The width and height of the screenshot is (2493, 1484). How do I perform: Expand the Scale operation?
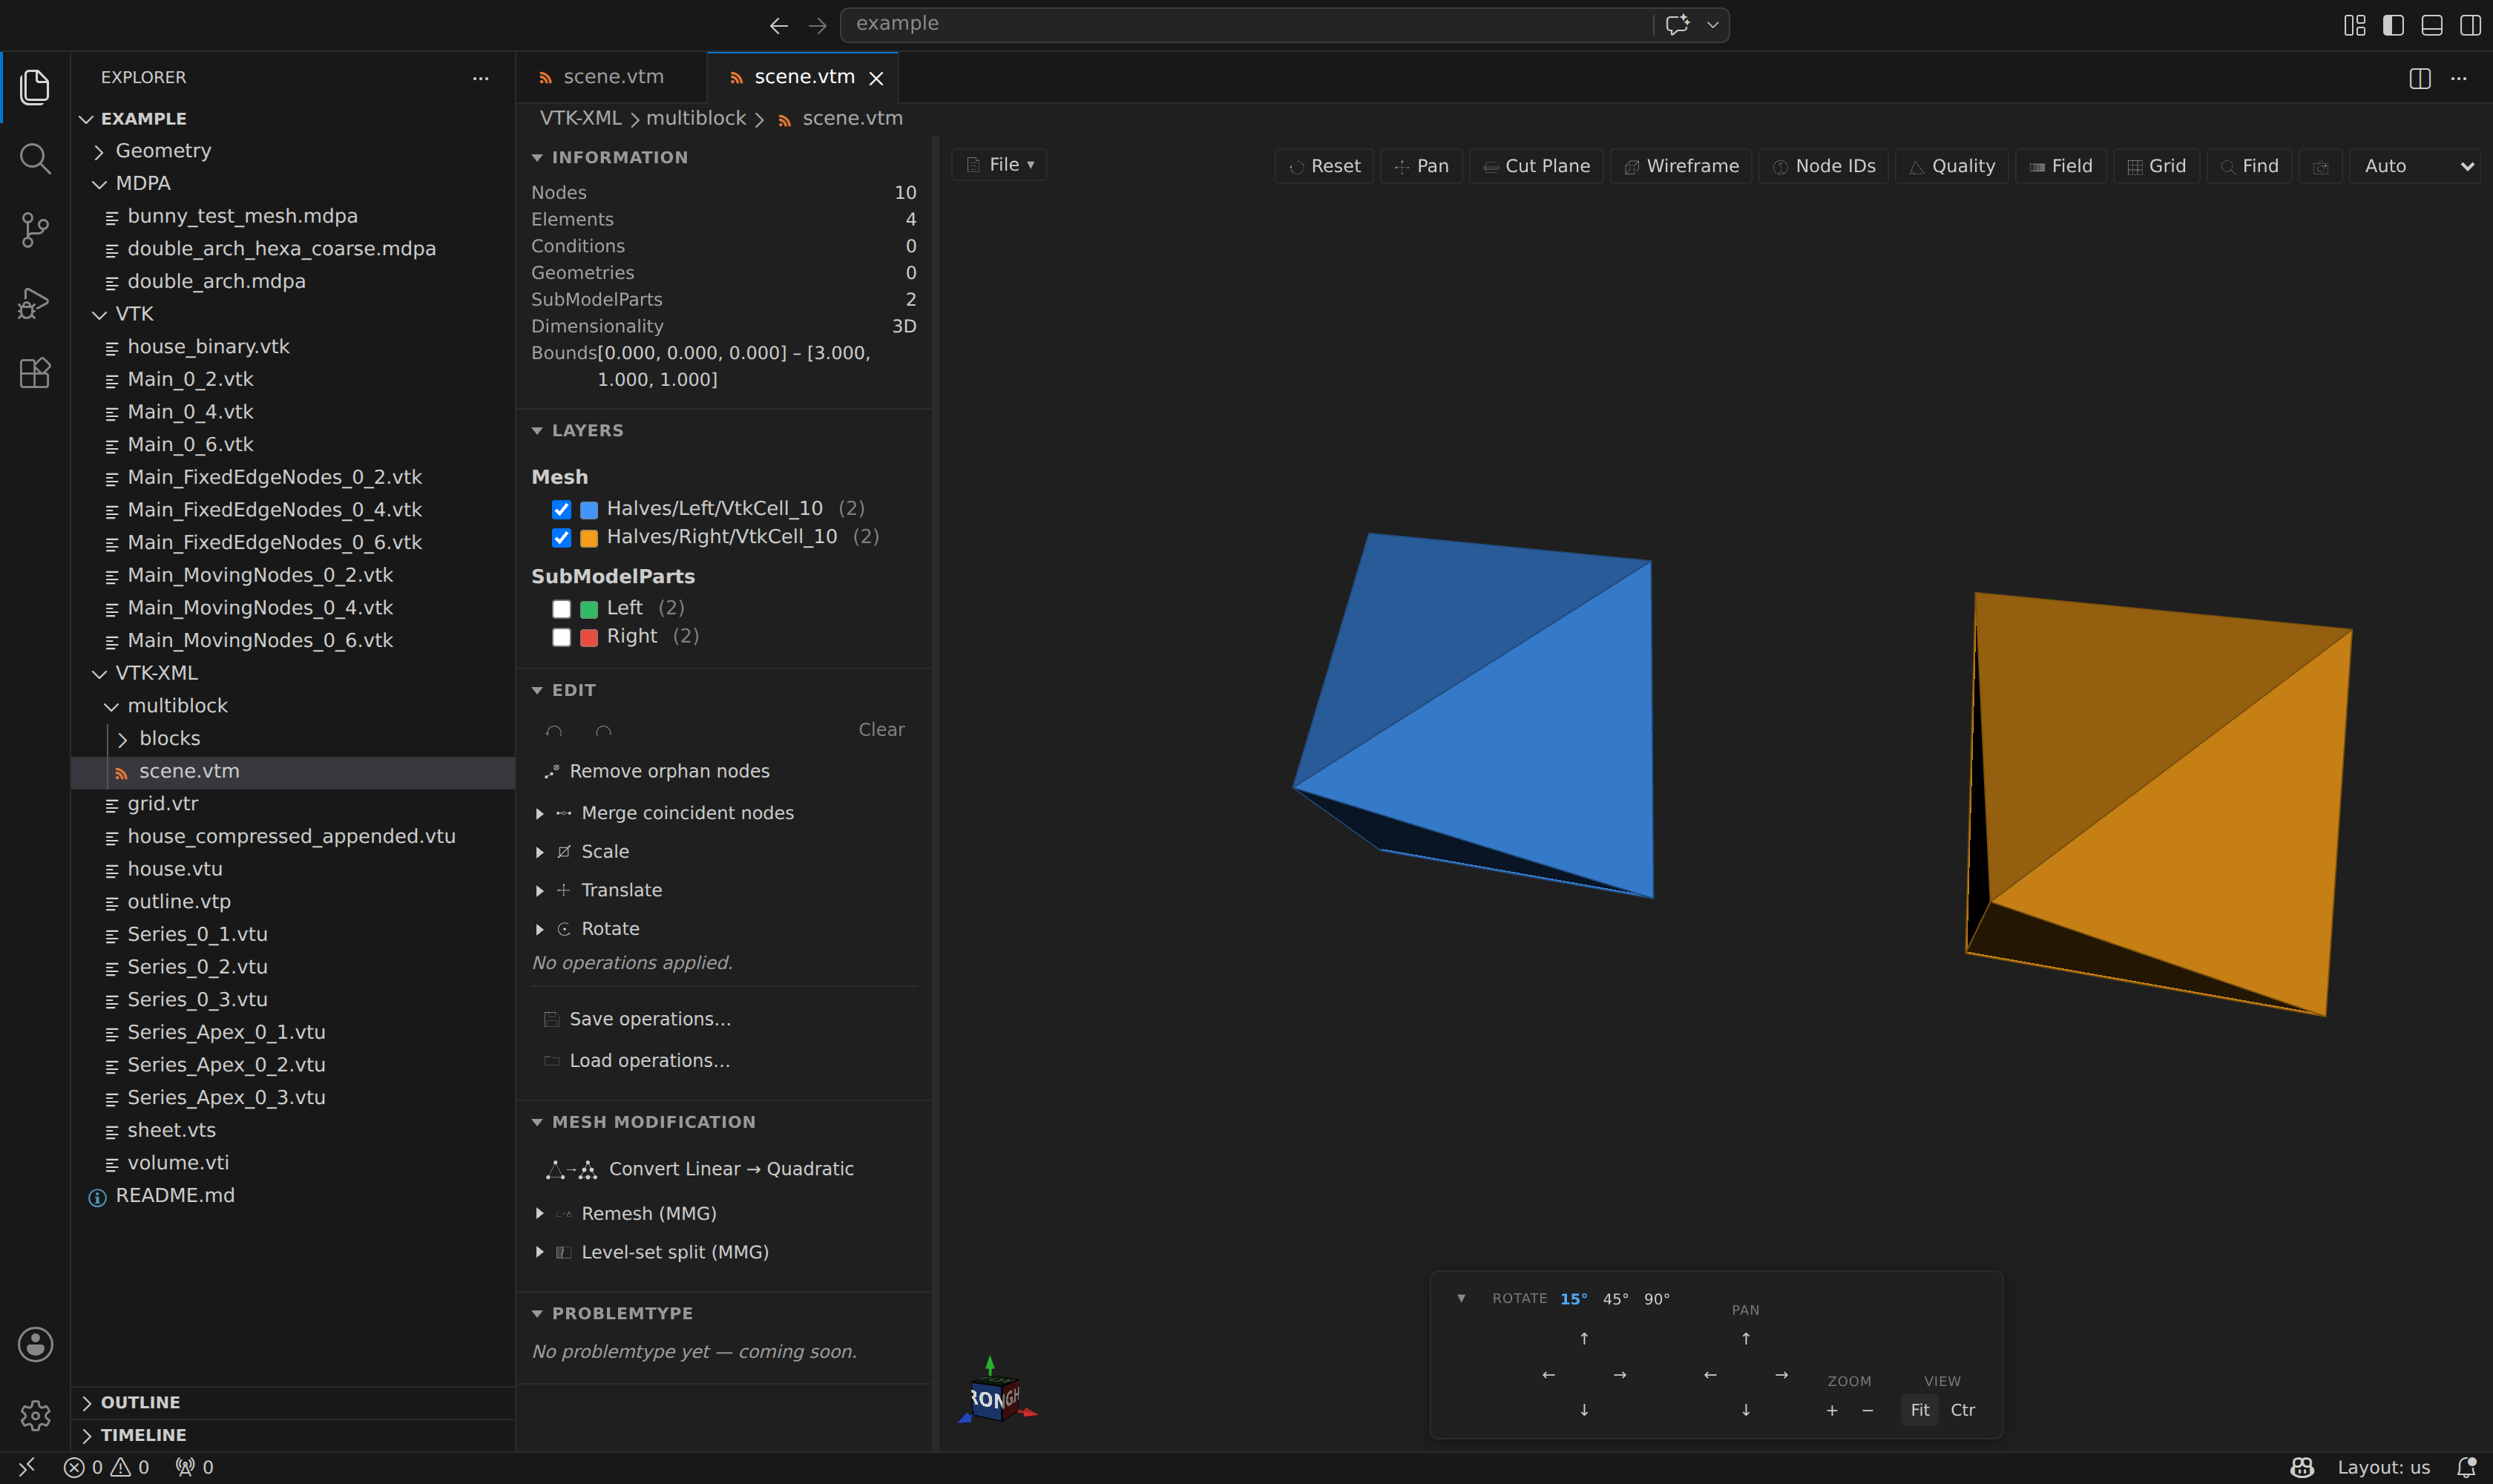[540, 852]
